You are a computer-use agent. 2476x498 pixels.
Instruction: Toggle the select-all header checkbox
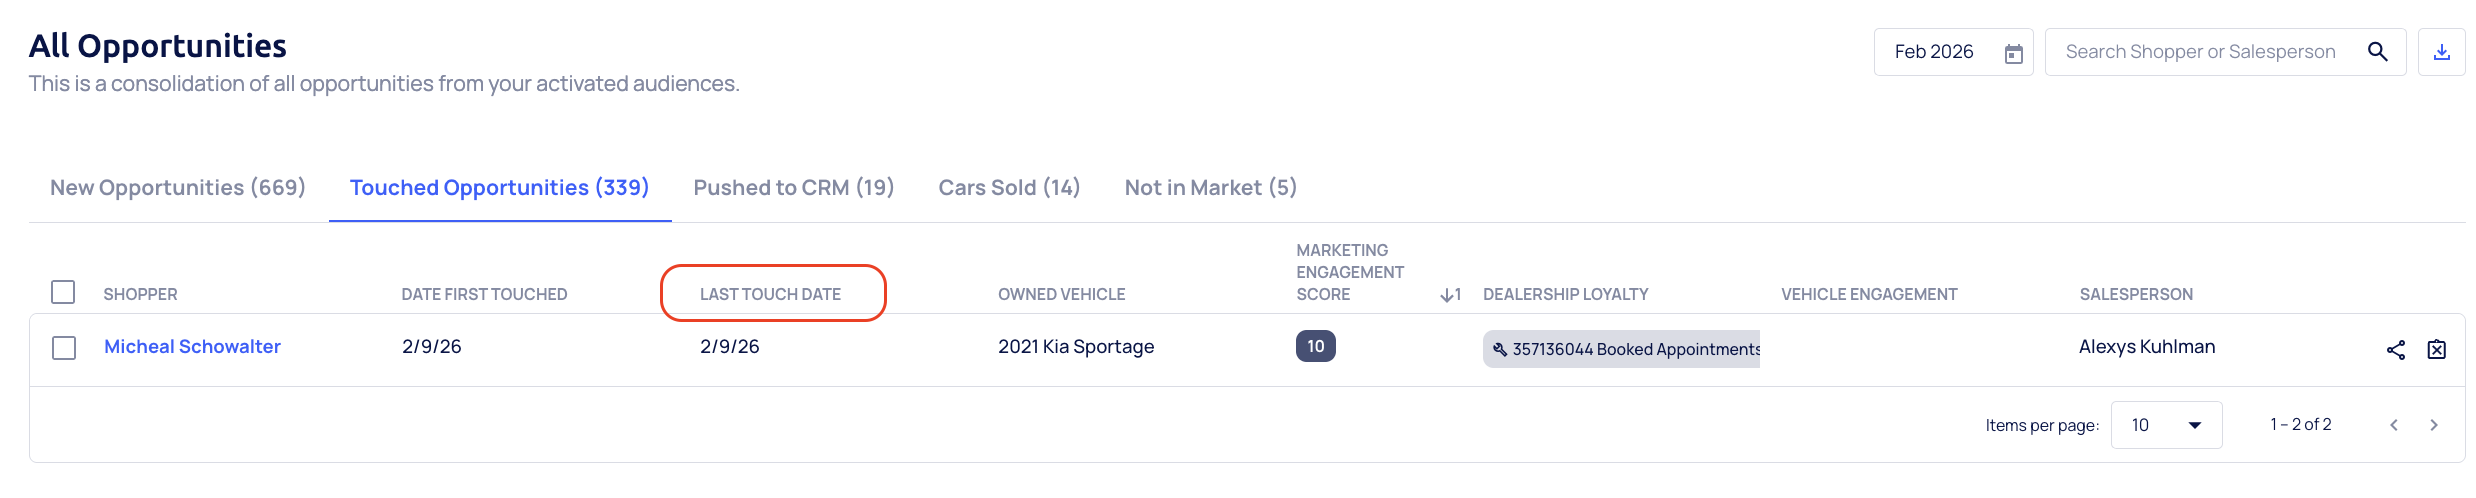(63, 292)
